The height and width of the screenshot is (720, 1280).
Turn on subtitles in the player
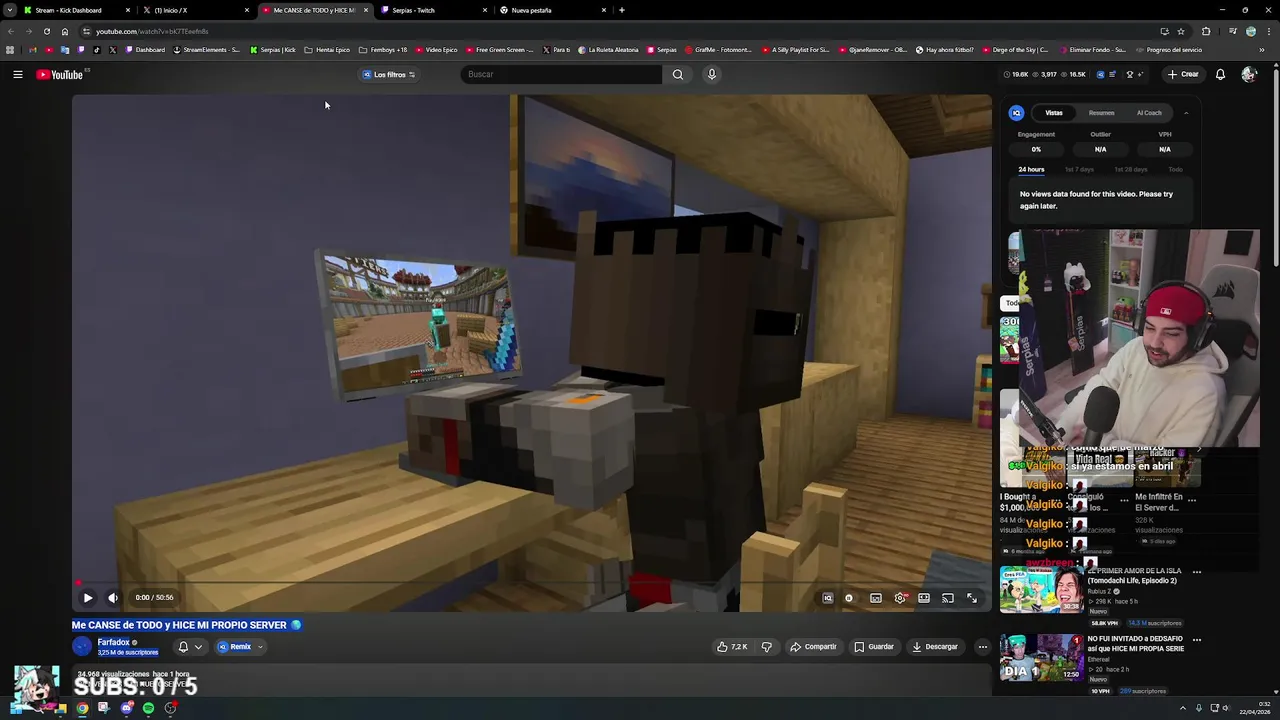(x=876, y=598)
